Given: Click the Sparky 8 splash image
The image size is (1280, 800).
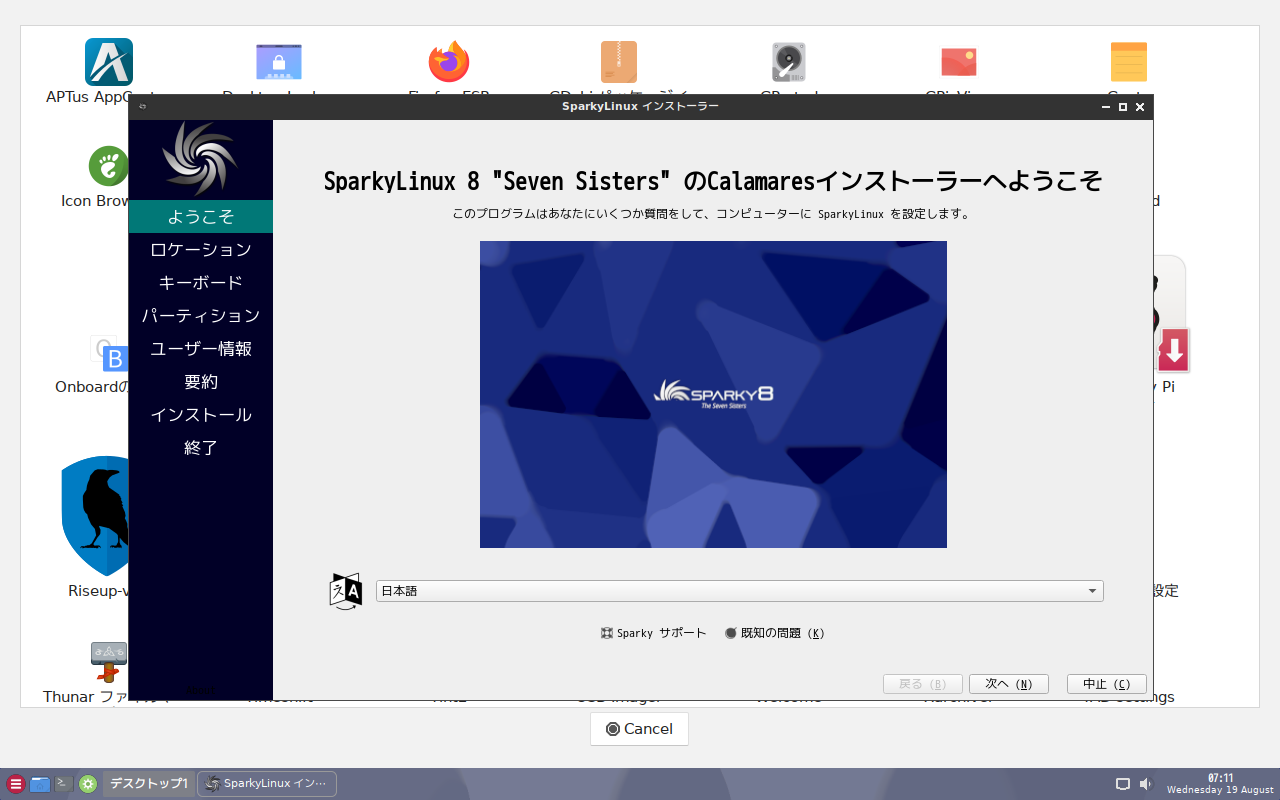Looking at the screenshot, I should point(713,394).
